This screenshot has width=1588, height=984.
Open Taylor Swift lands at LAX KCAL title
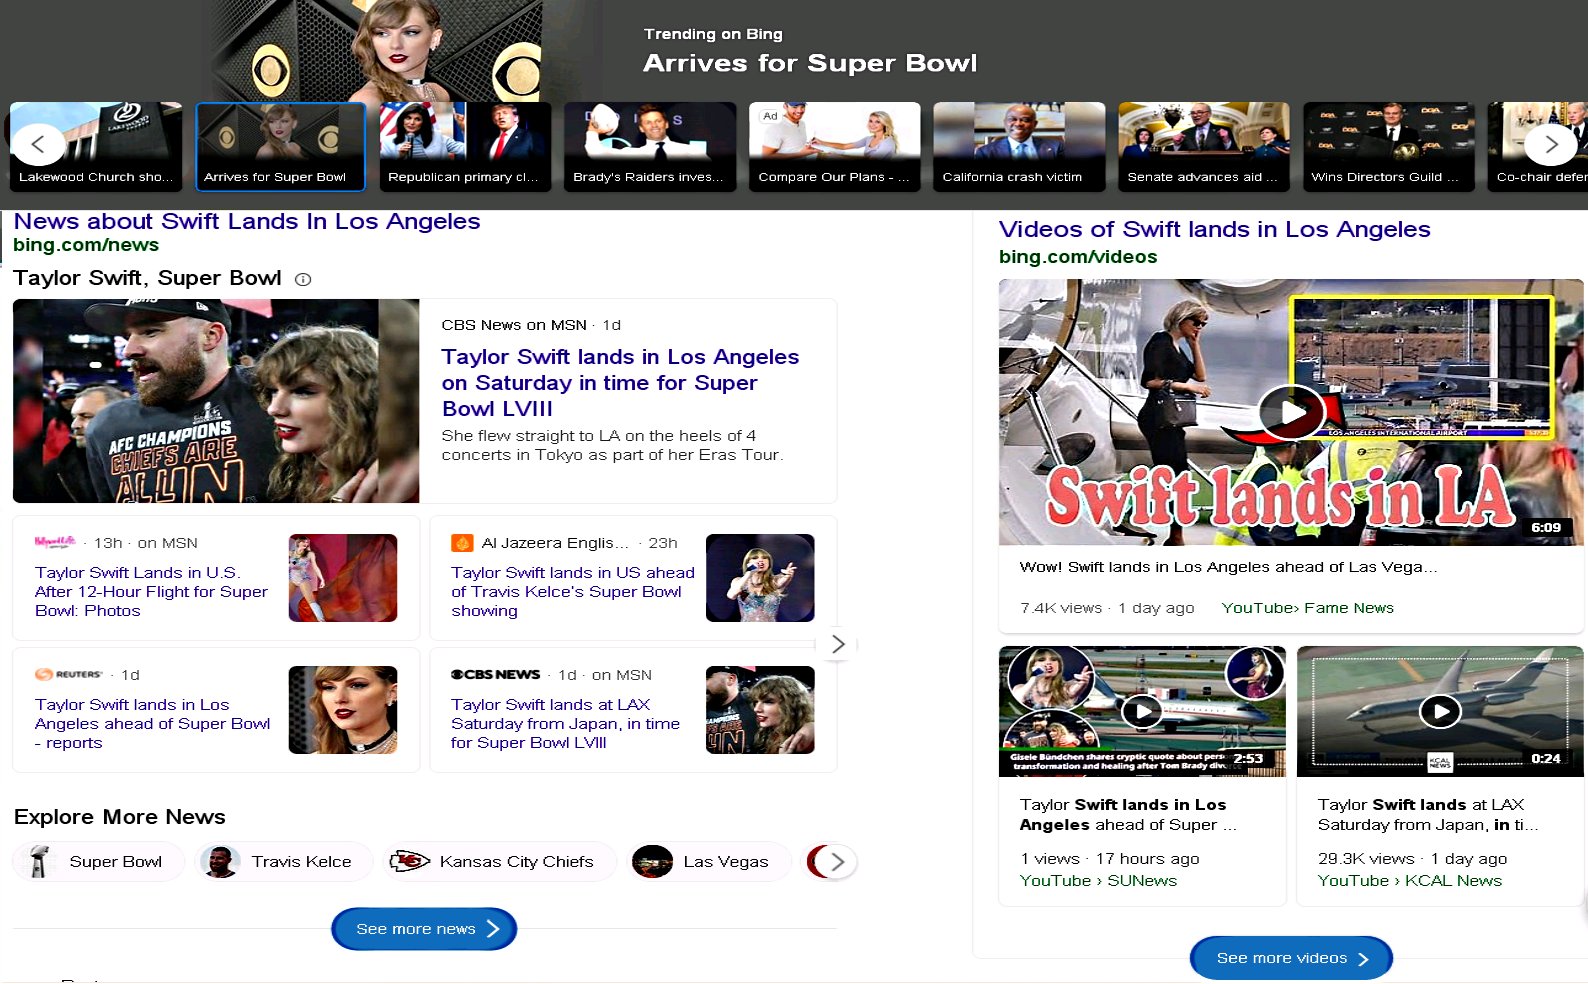[x=1427, y=815]
